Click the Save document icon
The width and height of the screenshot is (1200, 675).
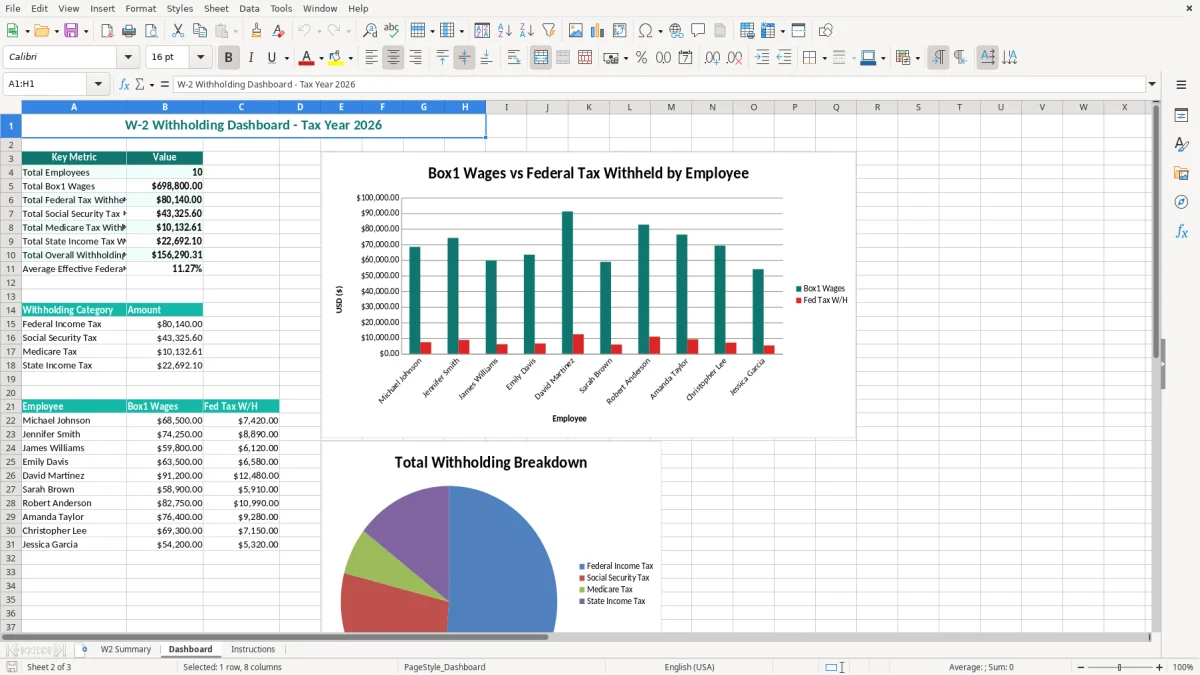(x=71, y=31)
